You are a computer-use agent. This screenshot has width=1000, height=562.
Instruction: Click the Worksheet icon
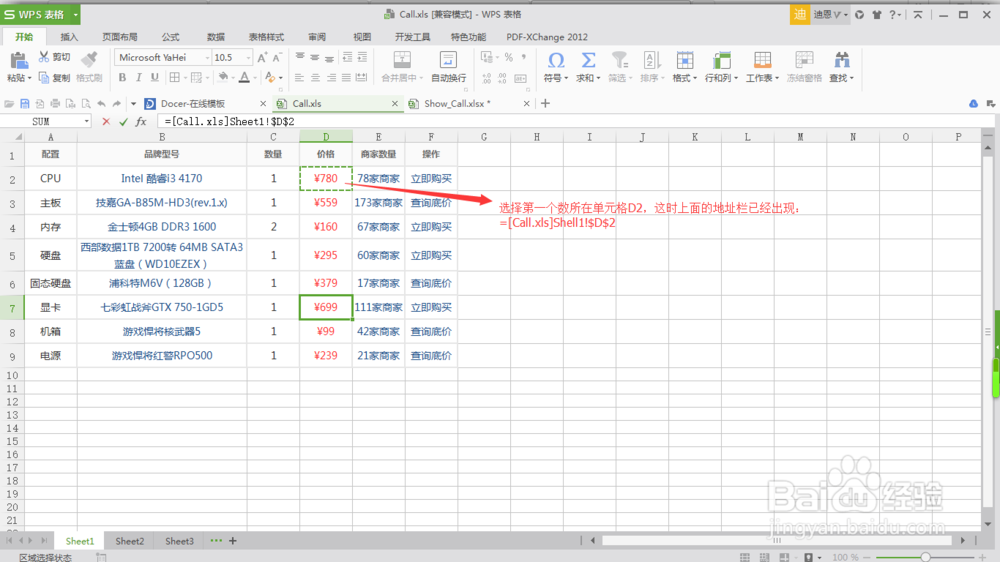762,60
